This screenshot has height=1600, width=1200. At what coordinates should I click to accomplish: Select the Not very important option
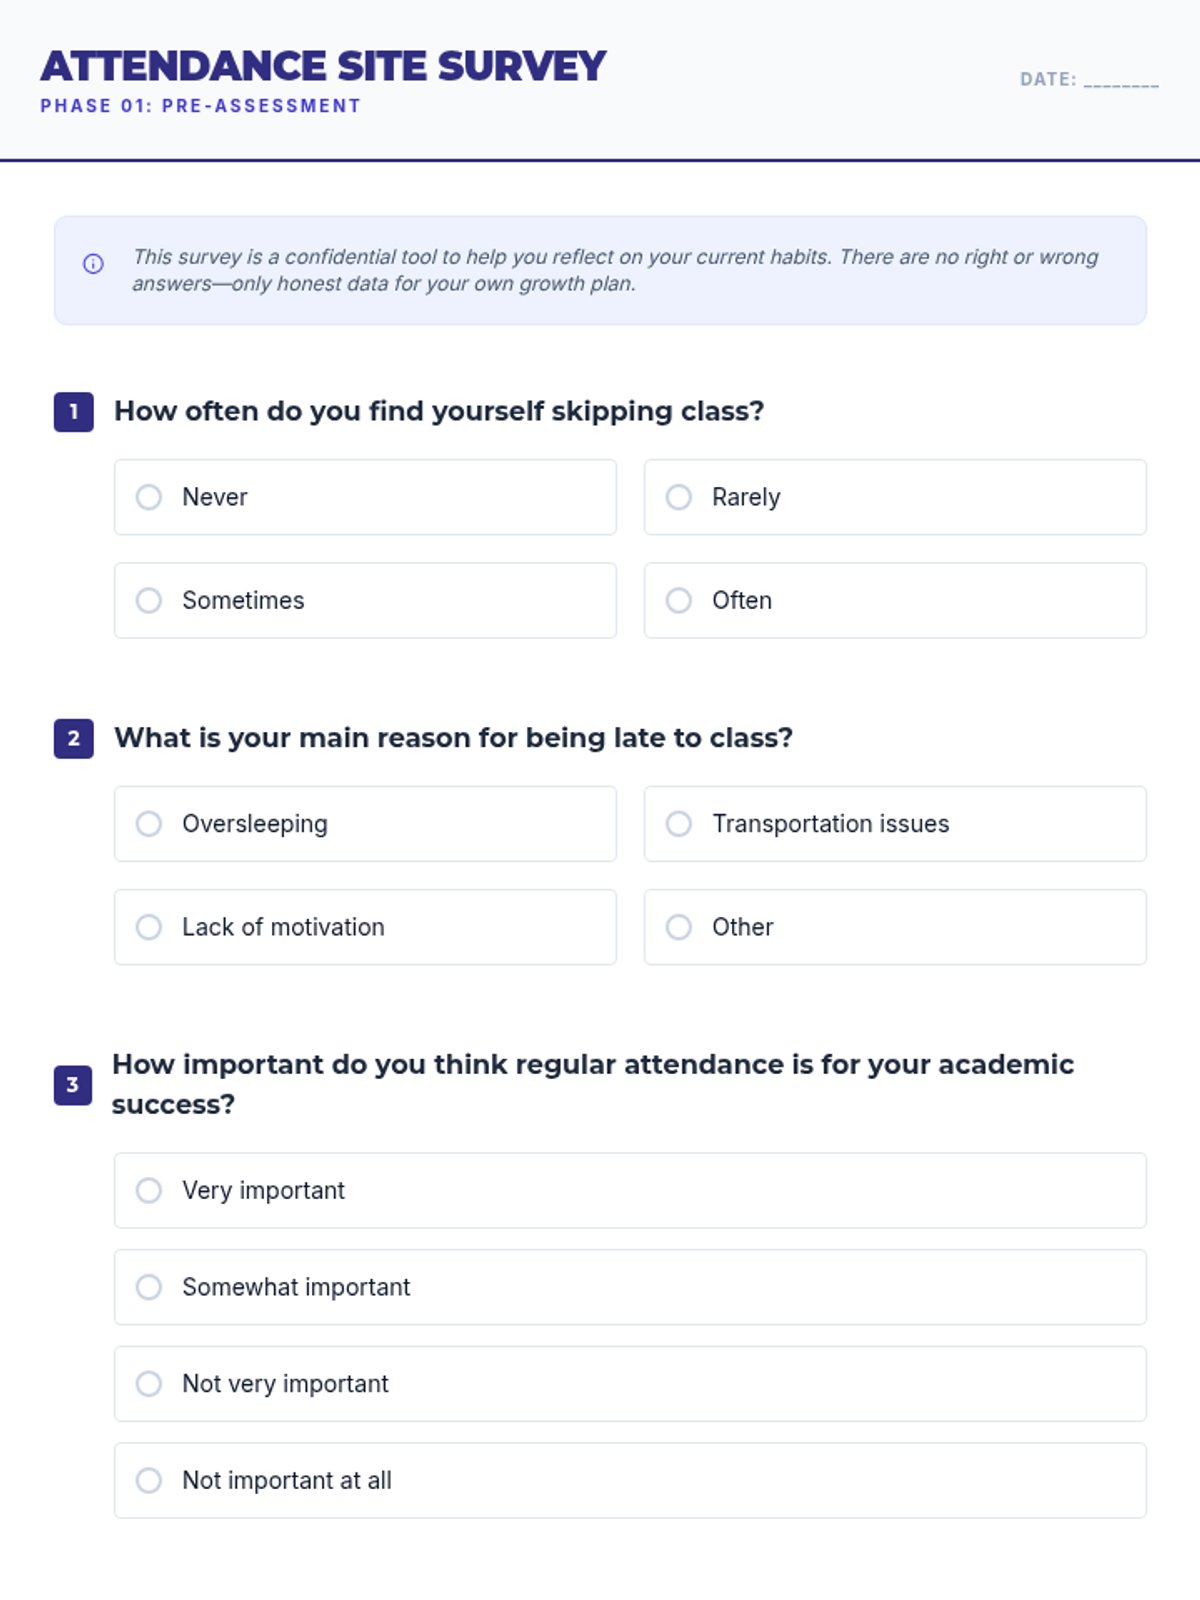[149, 1384]
